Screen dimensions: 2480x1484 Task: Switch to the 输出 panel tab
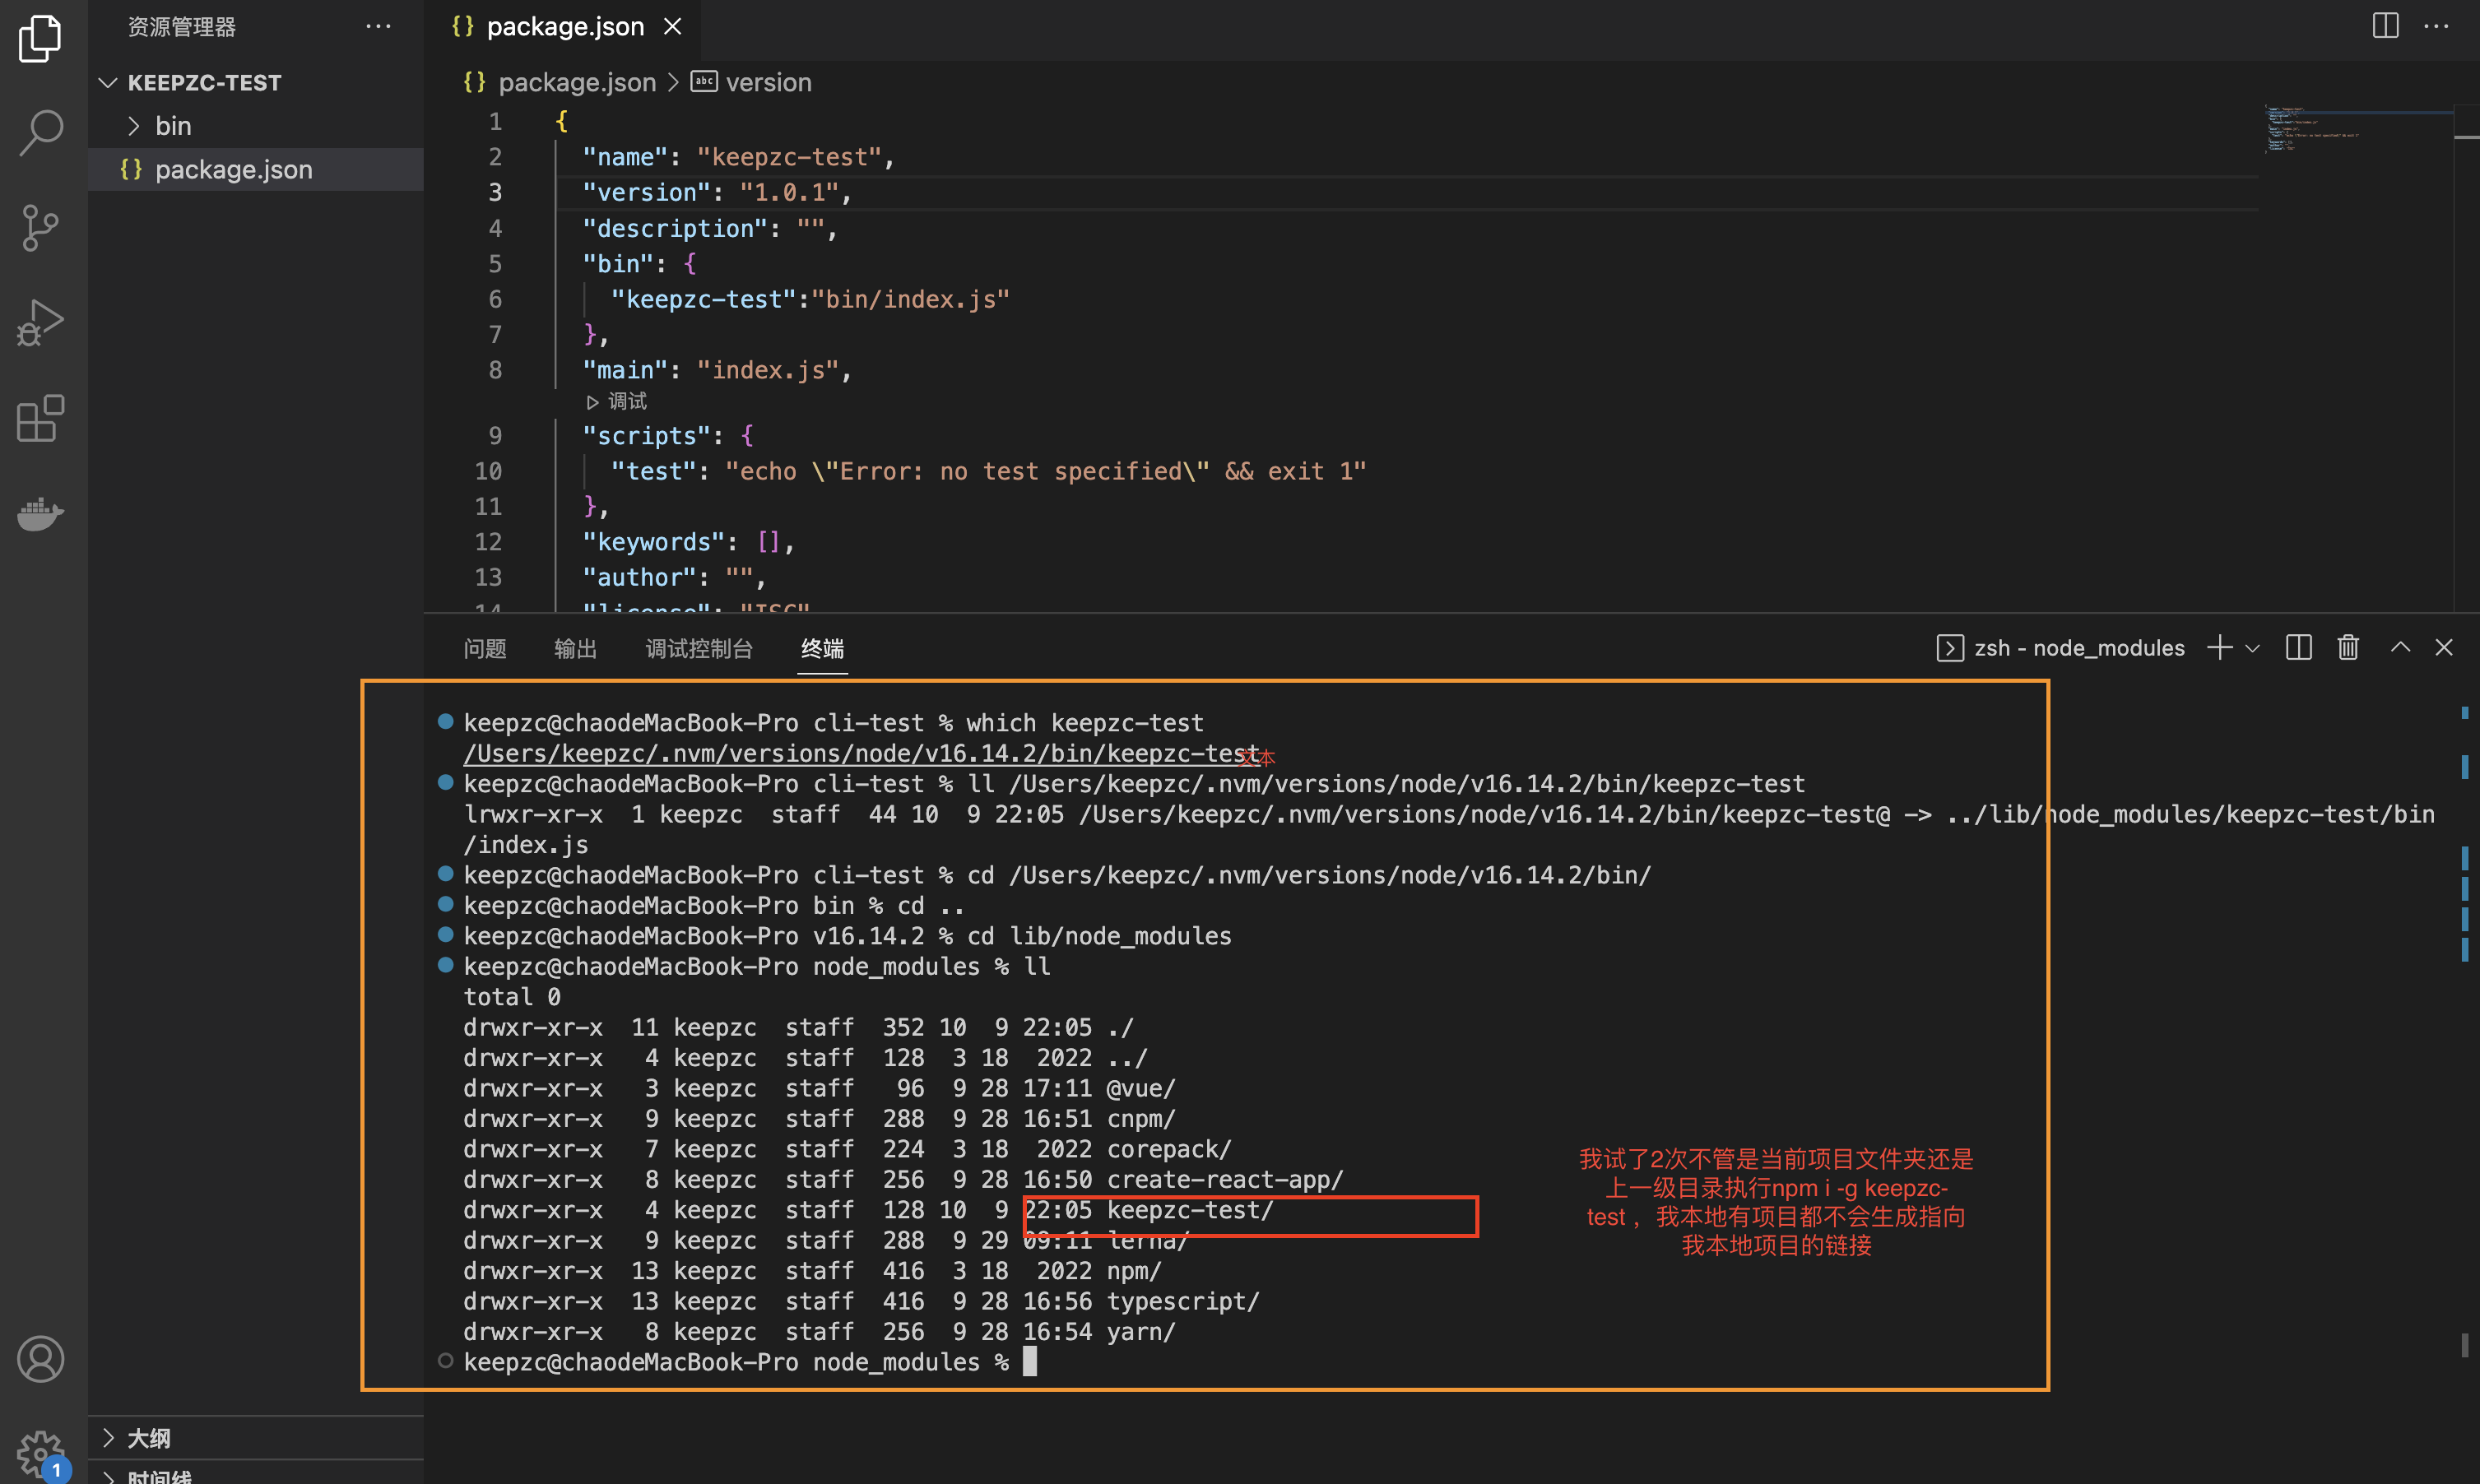(x=576, y=649)
